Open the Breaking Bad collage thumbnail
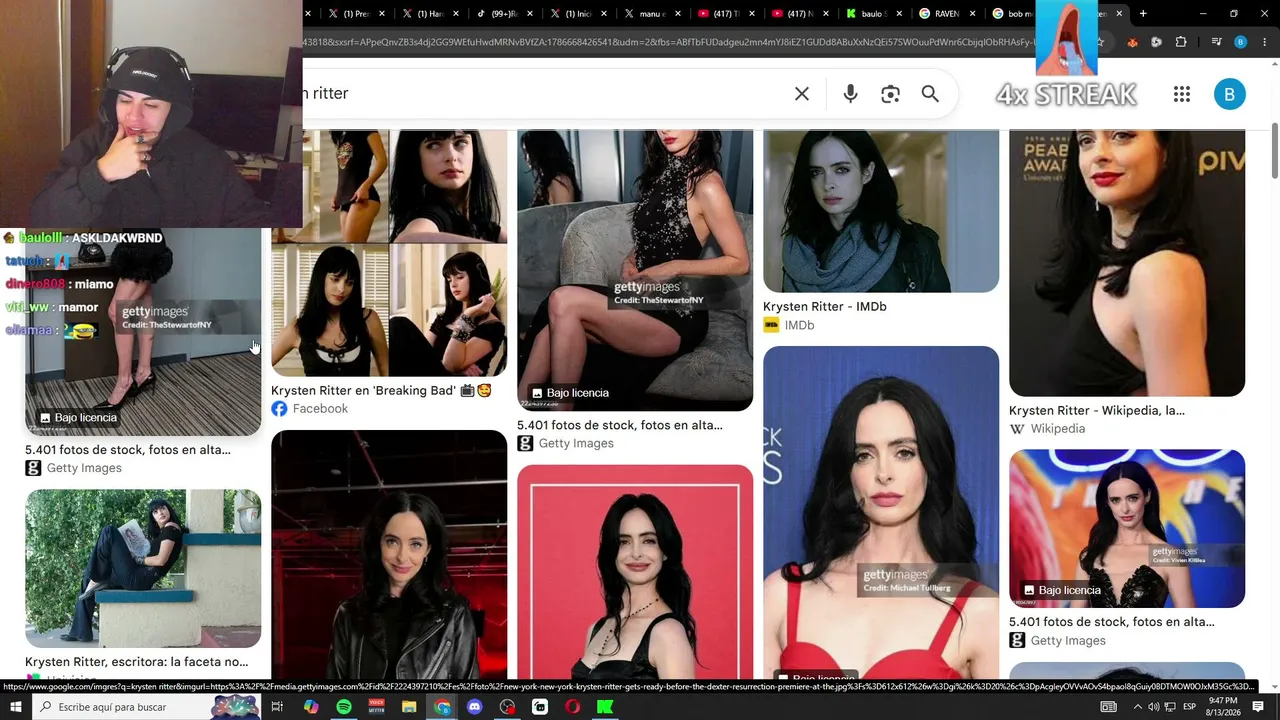Screen dimensions: 1280x720 coord(389,253)
